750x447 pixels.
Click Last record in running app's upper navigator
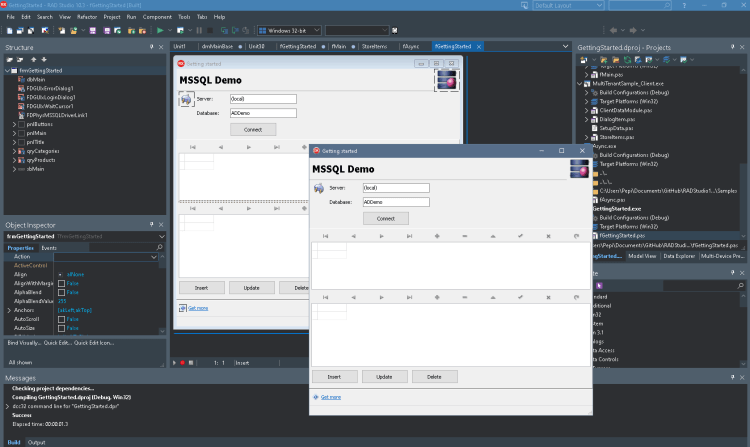coord(409,236)
